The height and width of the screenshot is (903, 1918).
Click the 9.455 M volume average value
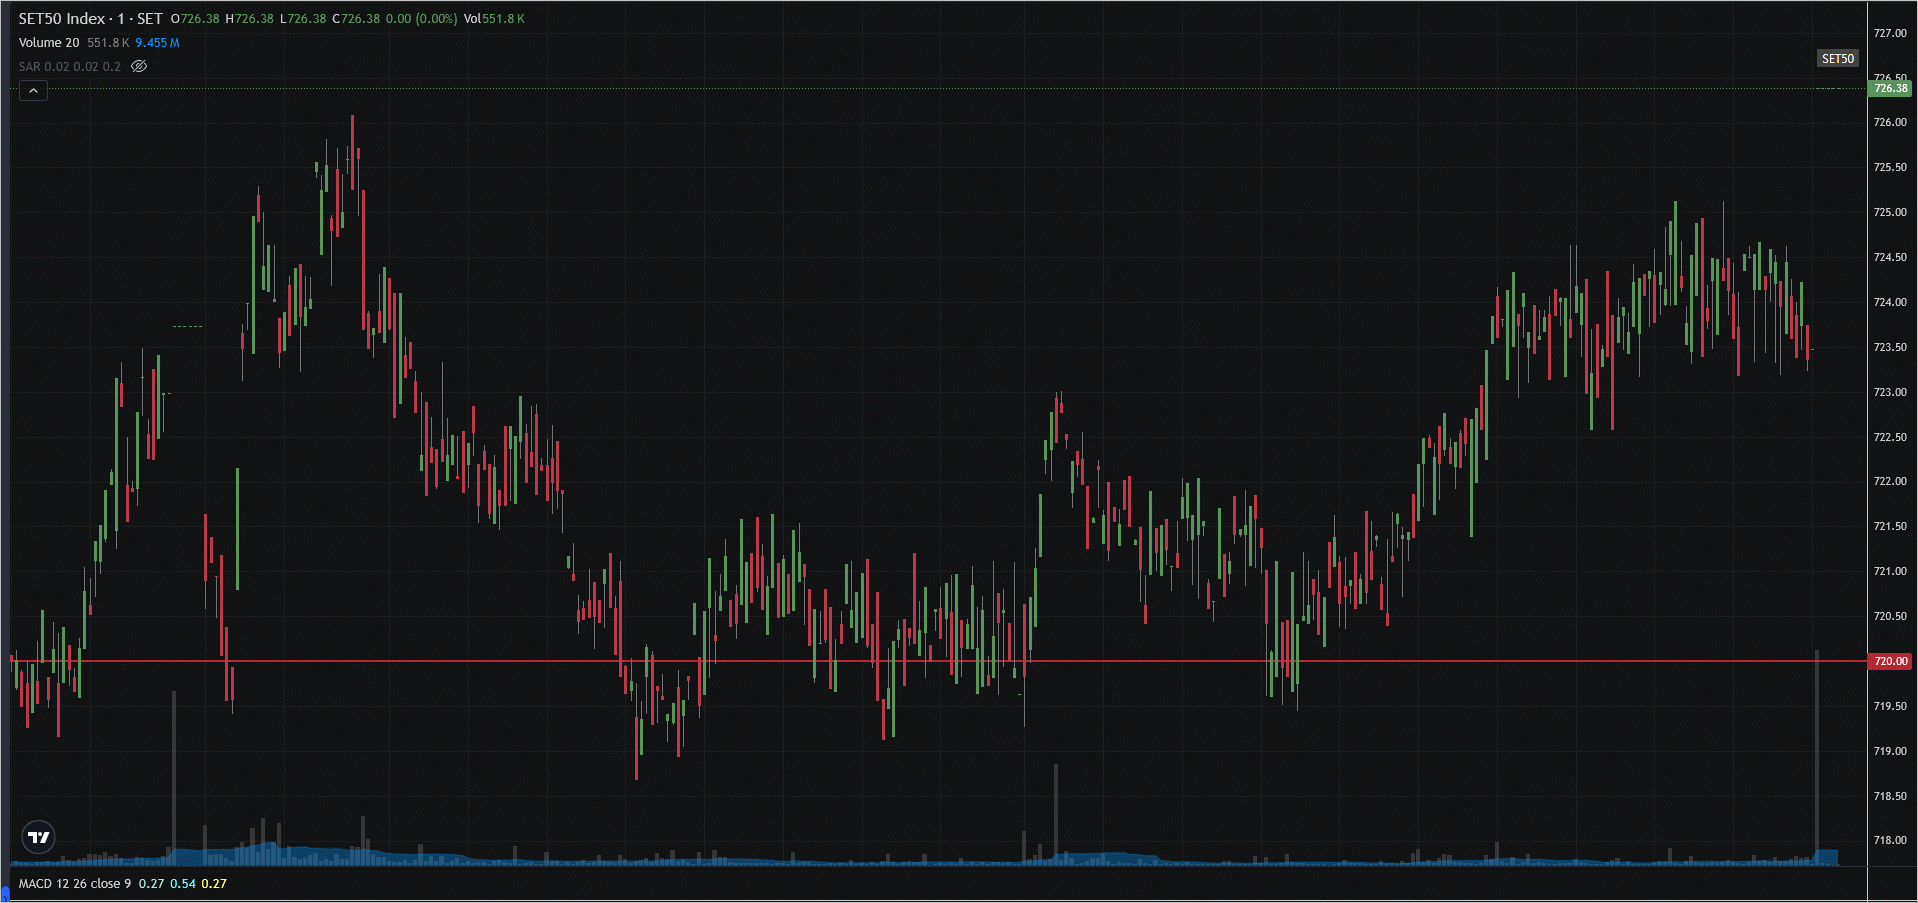(x=158, y=43)
